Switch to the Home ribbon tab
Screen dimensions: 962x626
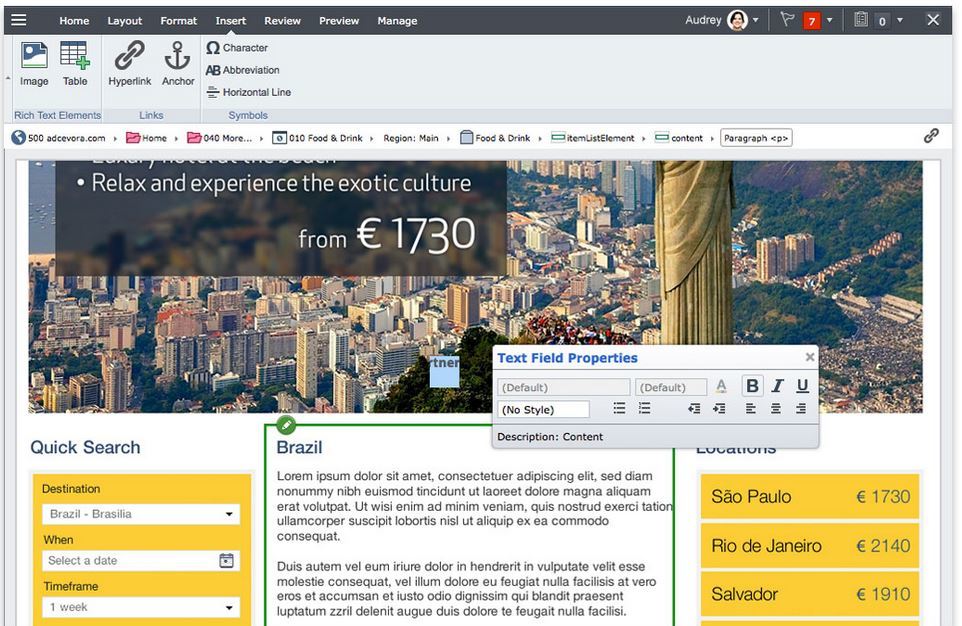click(x=74, y=21)
